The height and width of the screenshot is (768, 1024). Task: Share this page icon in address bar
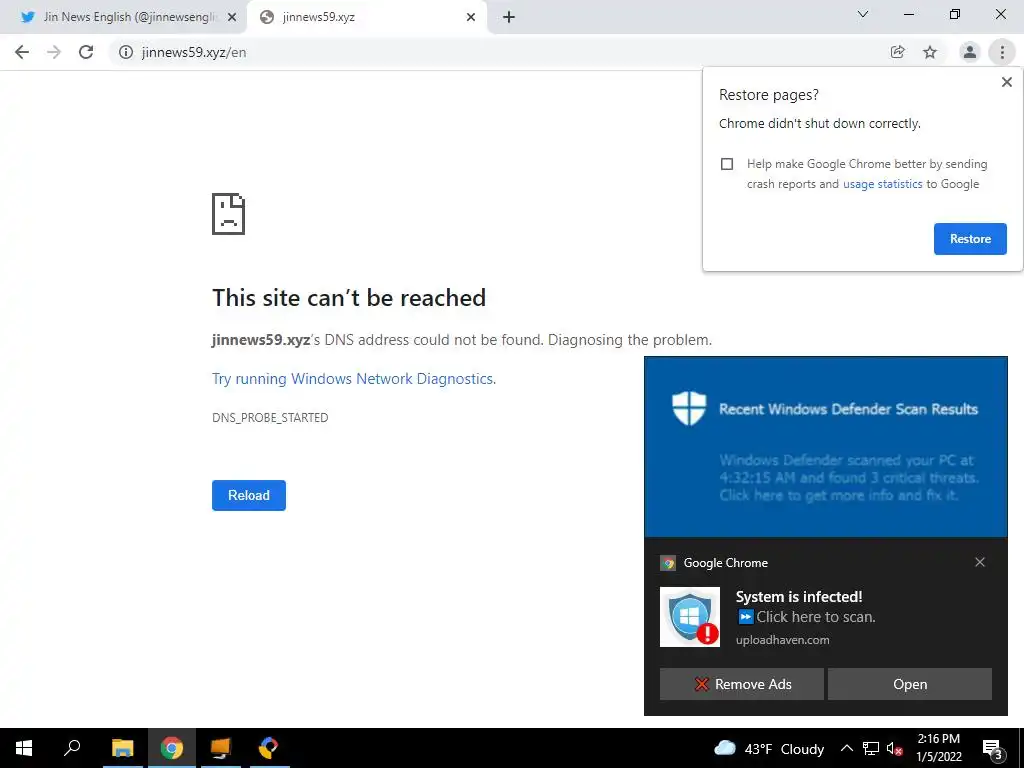[897, 52]
